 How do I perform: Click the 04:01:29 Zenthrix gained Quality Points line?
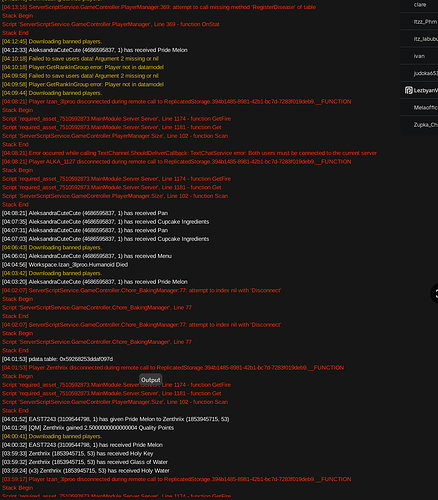click(x=88, y=428)
